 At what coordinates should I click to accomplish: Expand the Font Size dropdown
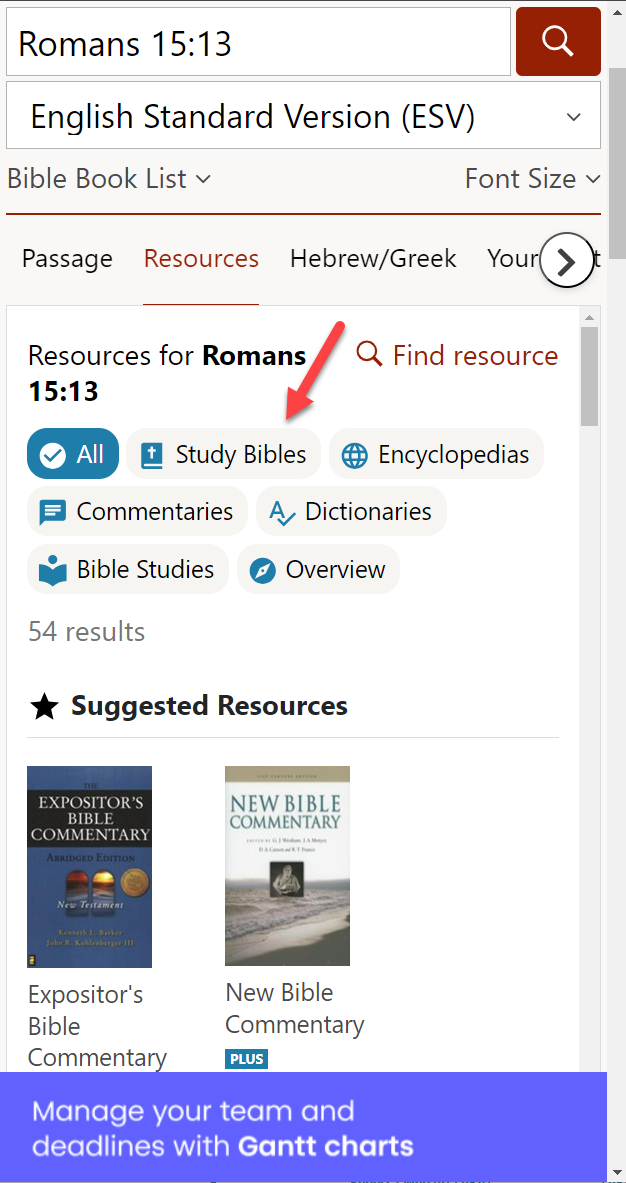(x=532, y=179)
